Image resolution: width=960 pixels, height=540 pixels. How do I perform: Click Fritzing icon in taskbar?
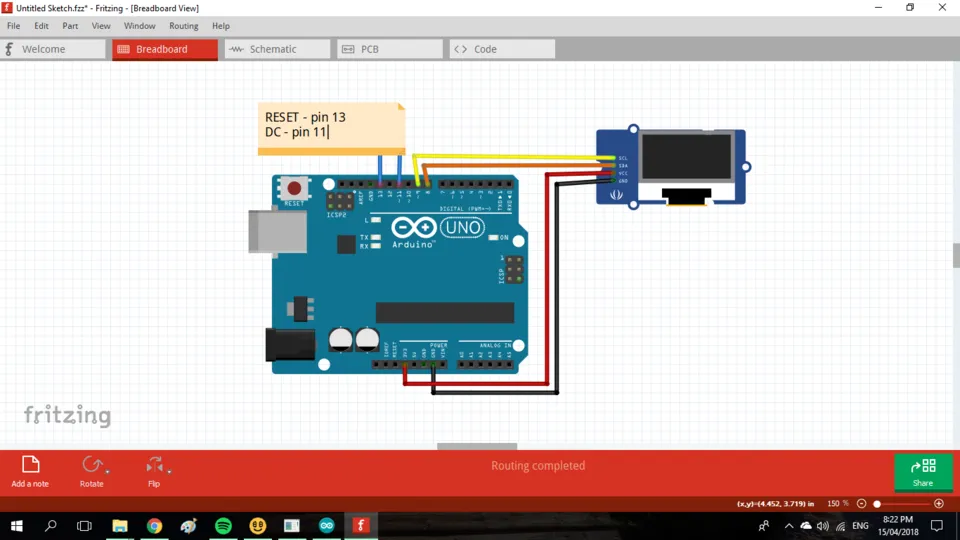[x=361, y=526]
